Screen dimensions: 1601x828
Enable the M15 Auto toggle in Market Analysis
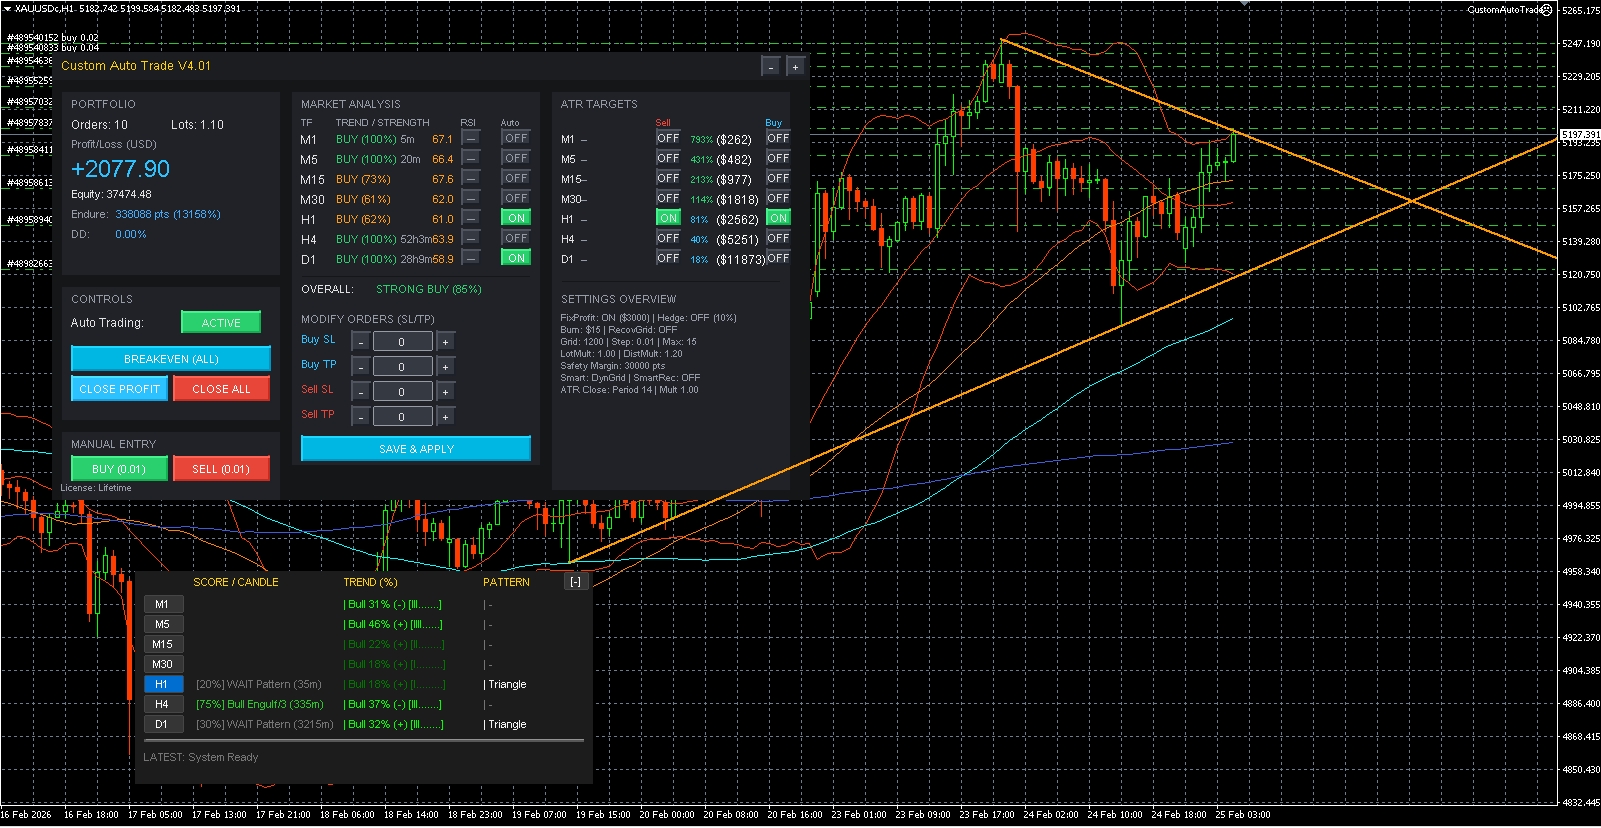click(x=516, y=178)
